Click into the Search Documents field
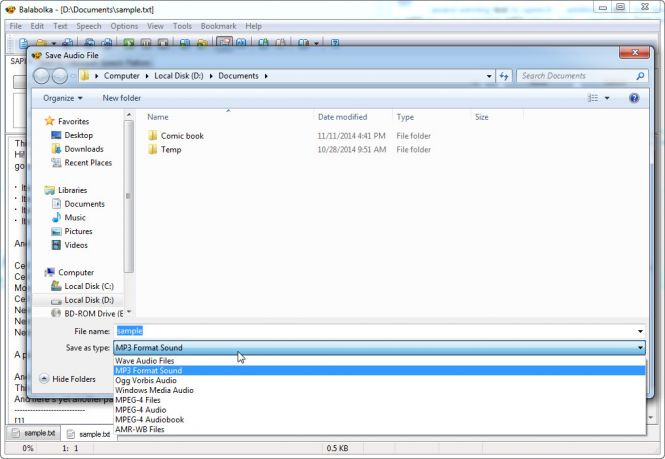665x459 pixels. click(578, 76)
